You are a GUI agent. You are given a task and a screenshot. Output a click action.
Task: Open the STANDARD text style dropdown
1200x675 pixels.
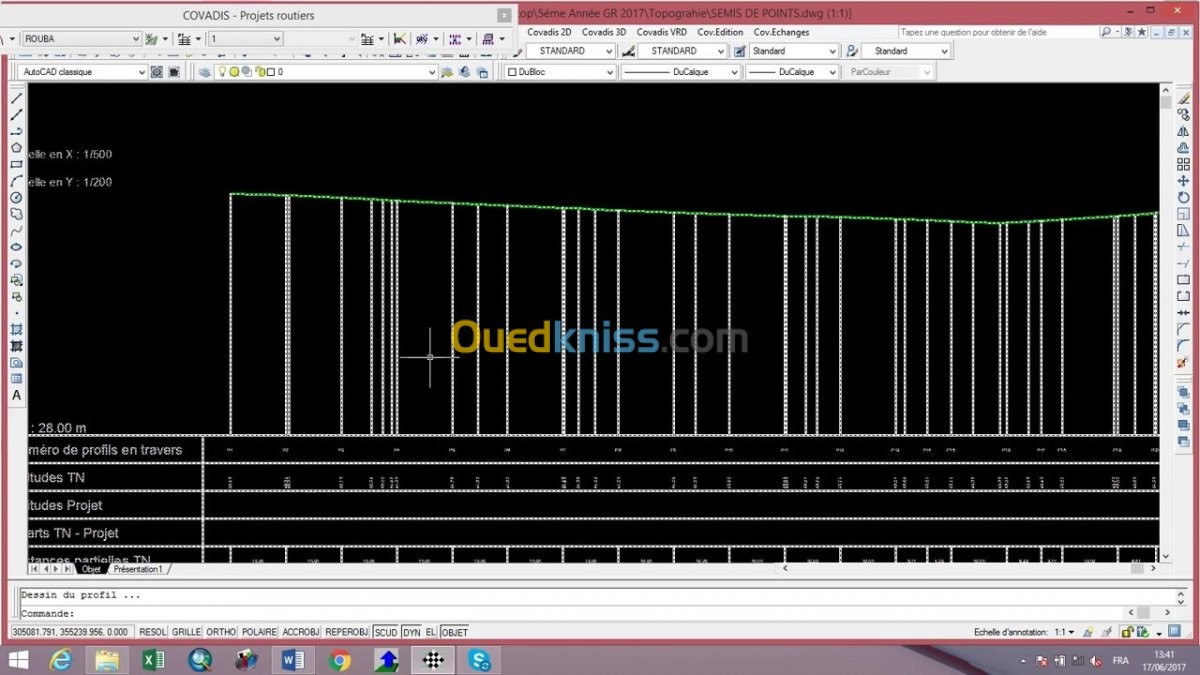coord(570,51)
